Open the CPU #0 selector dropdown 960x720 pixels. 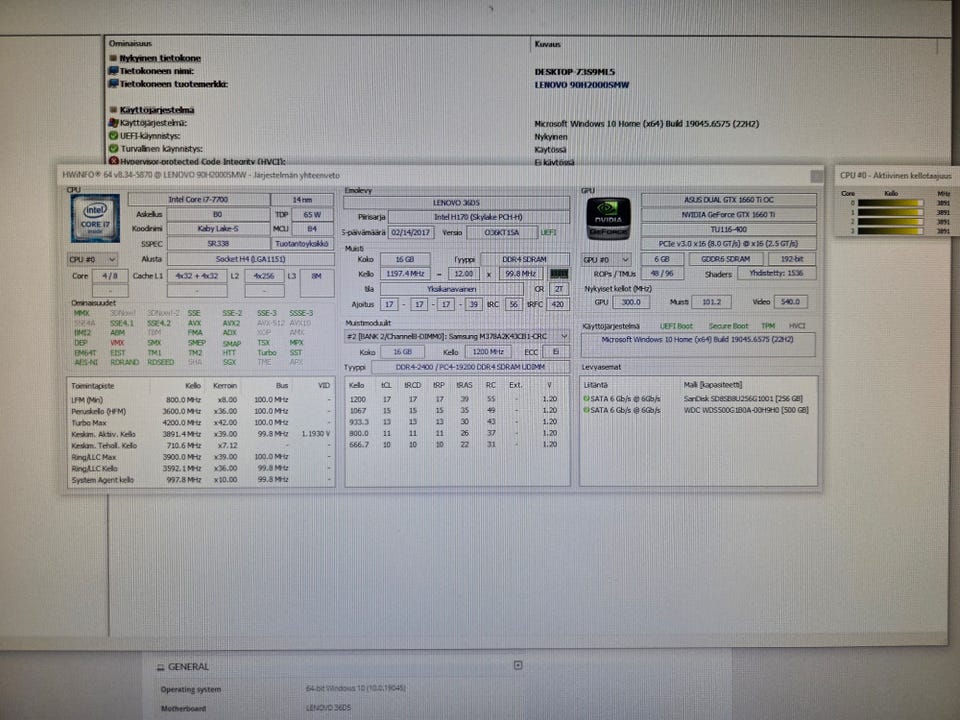pyautogui.click(x=92, y=260)
